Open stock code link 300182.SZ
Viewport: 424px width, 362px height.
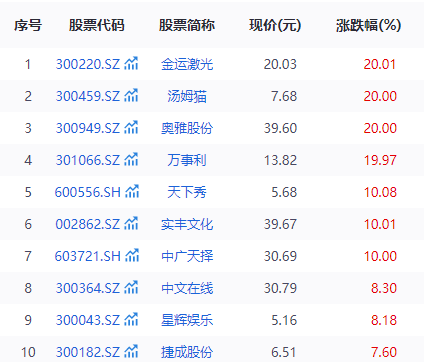coord(88,352)
